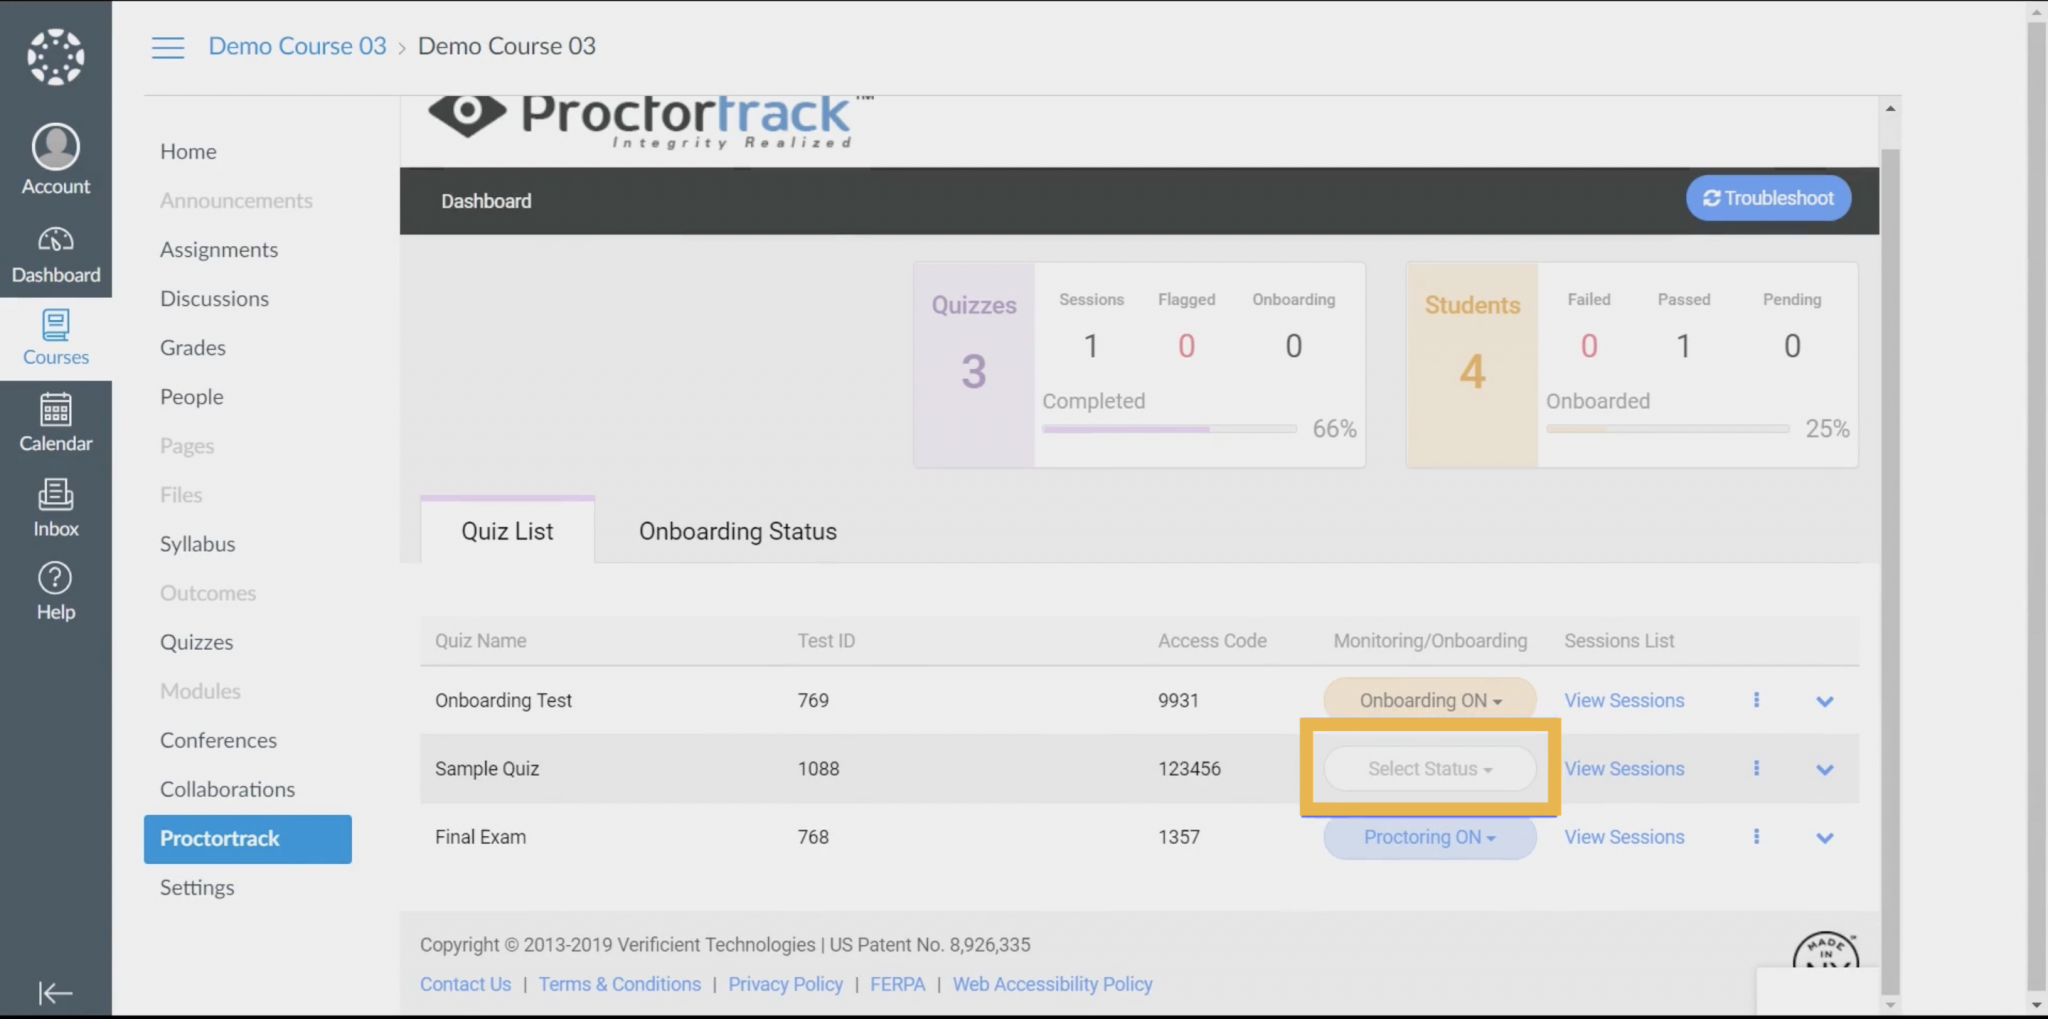Open the FERPA footer link
The width and height of the screenshot is (2048, 1019).
pos(897,983)
